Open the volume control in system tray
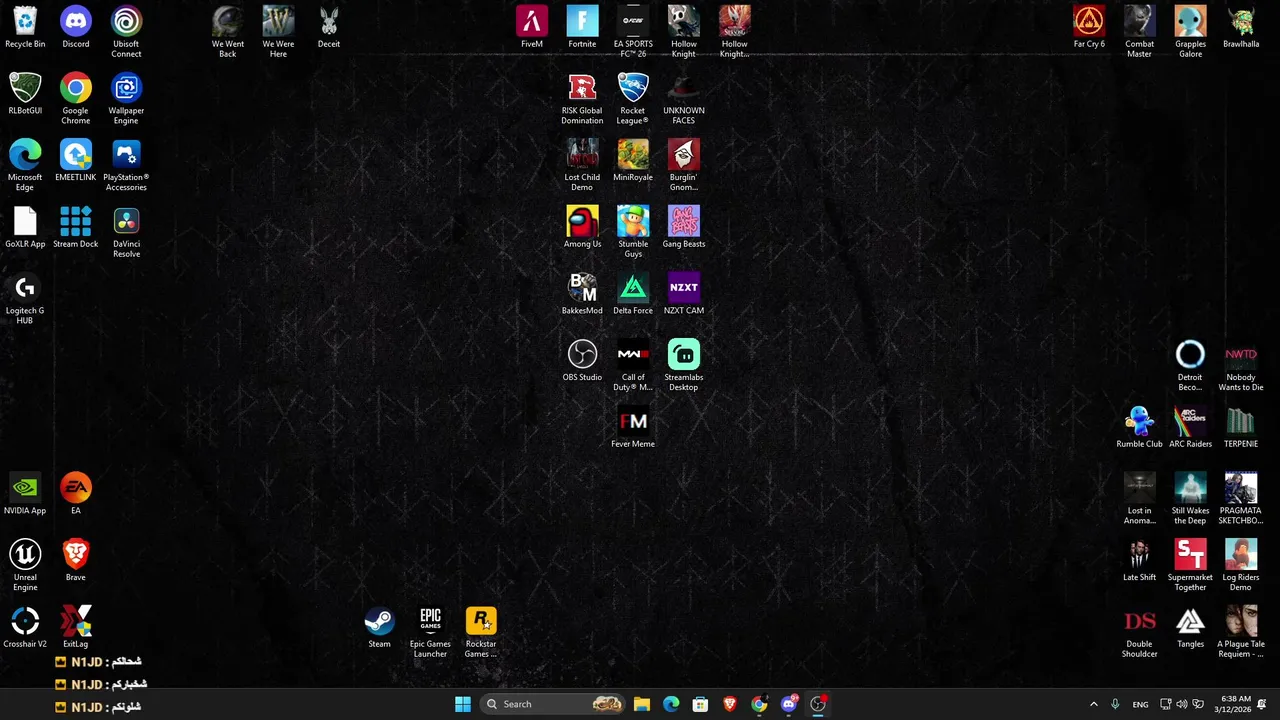The image size is (1280, 720). pos(1182,704)
